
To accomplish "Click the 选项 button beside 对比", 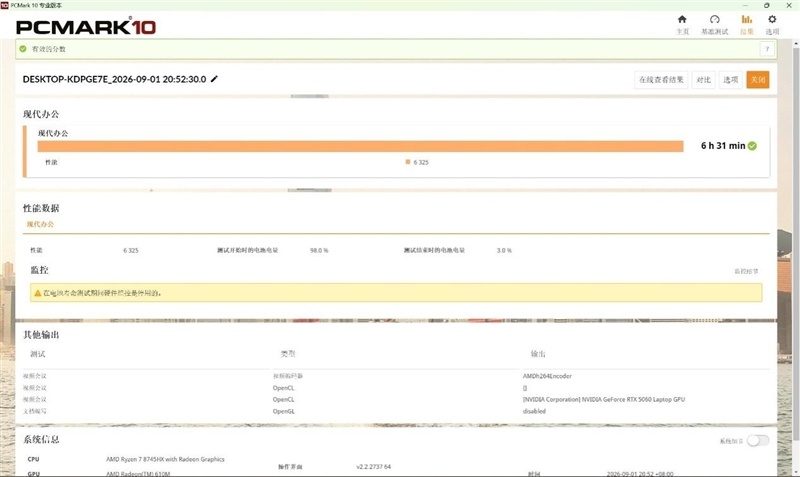I will (x=731, y=80).
